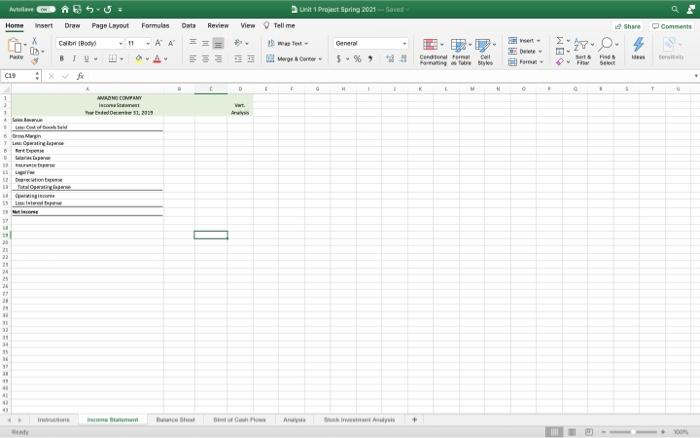Image resolution: width=700 pixels, height=438 pixels.
Task: Click the Format Painter brush icon
Action: [34, 61]
